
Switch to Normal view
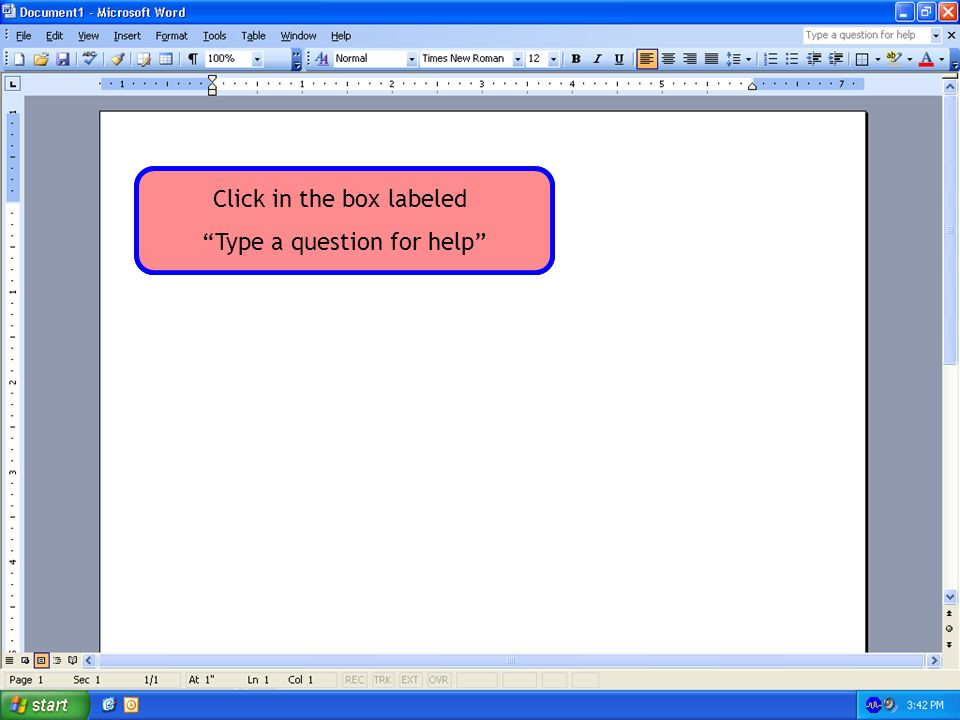tap(9, 661)
